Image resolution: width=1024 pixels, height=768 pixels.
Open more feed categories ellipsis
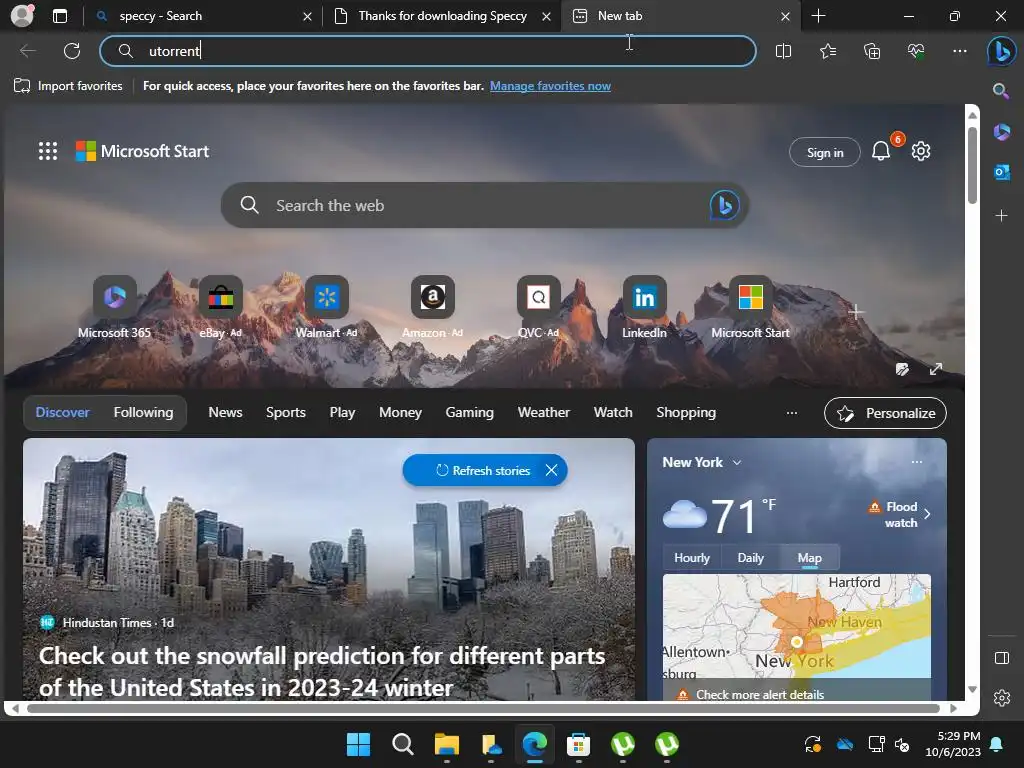(792, 413)
